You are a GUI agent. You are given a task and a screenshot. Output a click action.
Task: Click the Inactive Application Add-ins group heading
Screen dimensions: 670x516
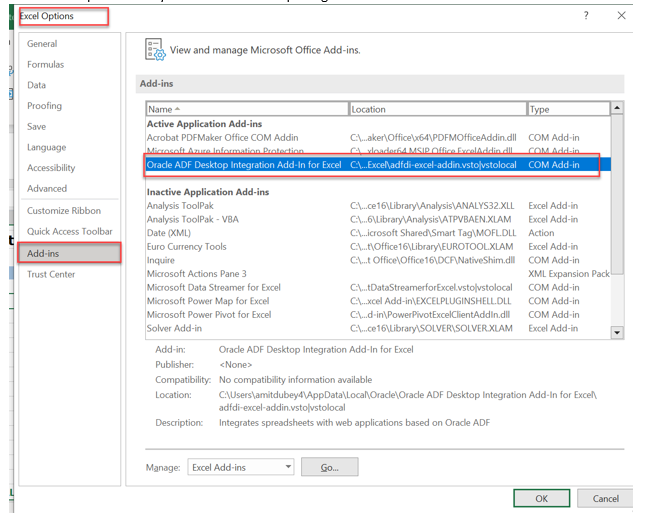coord(208,192)
